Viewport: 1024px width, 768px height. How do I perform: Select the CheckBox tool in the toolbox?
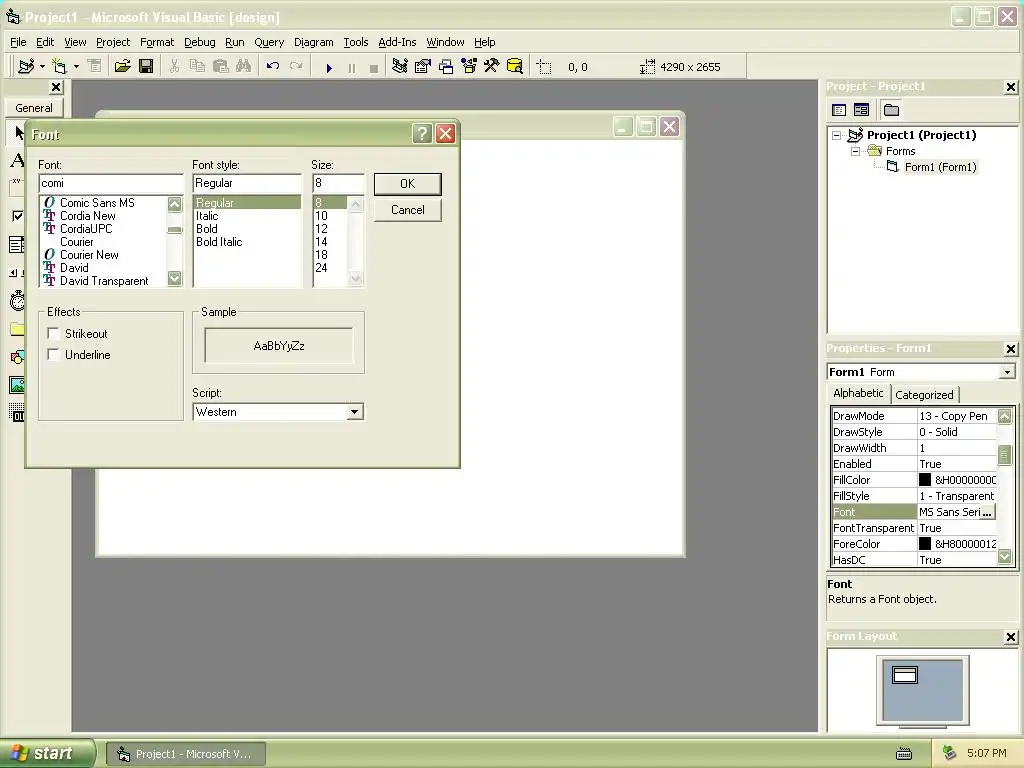pyautogui.click(x=17, y=216)
